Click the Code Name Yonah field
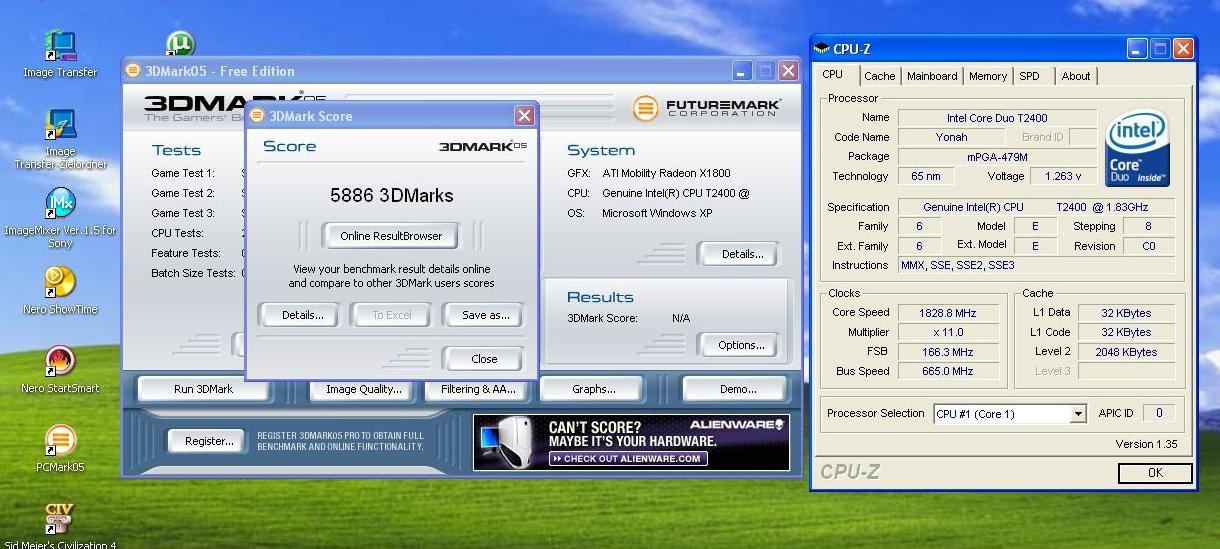 [951, 137]
